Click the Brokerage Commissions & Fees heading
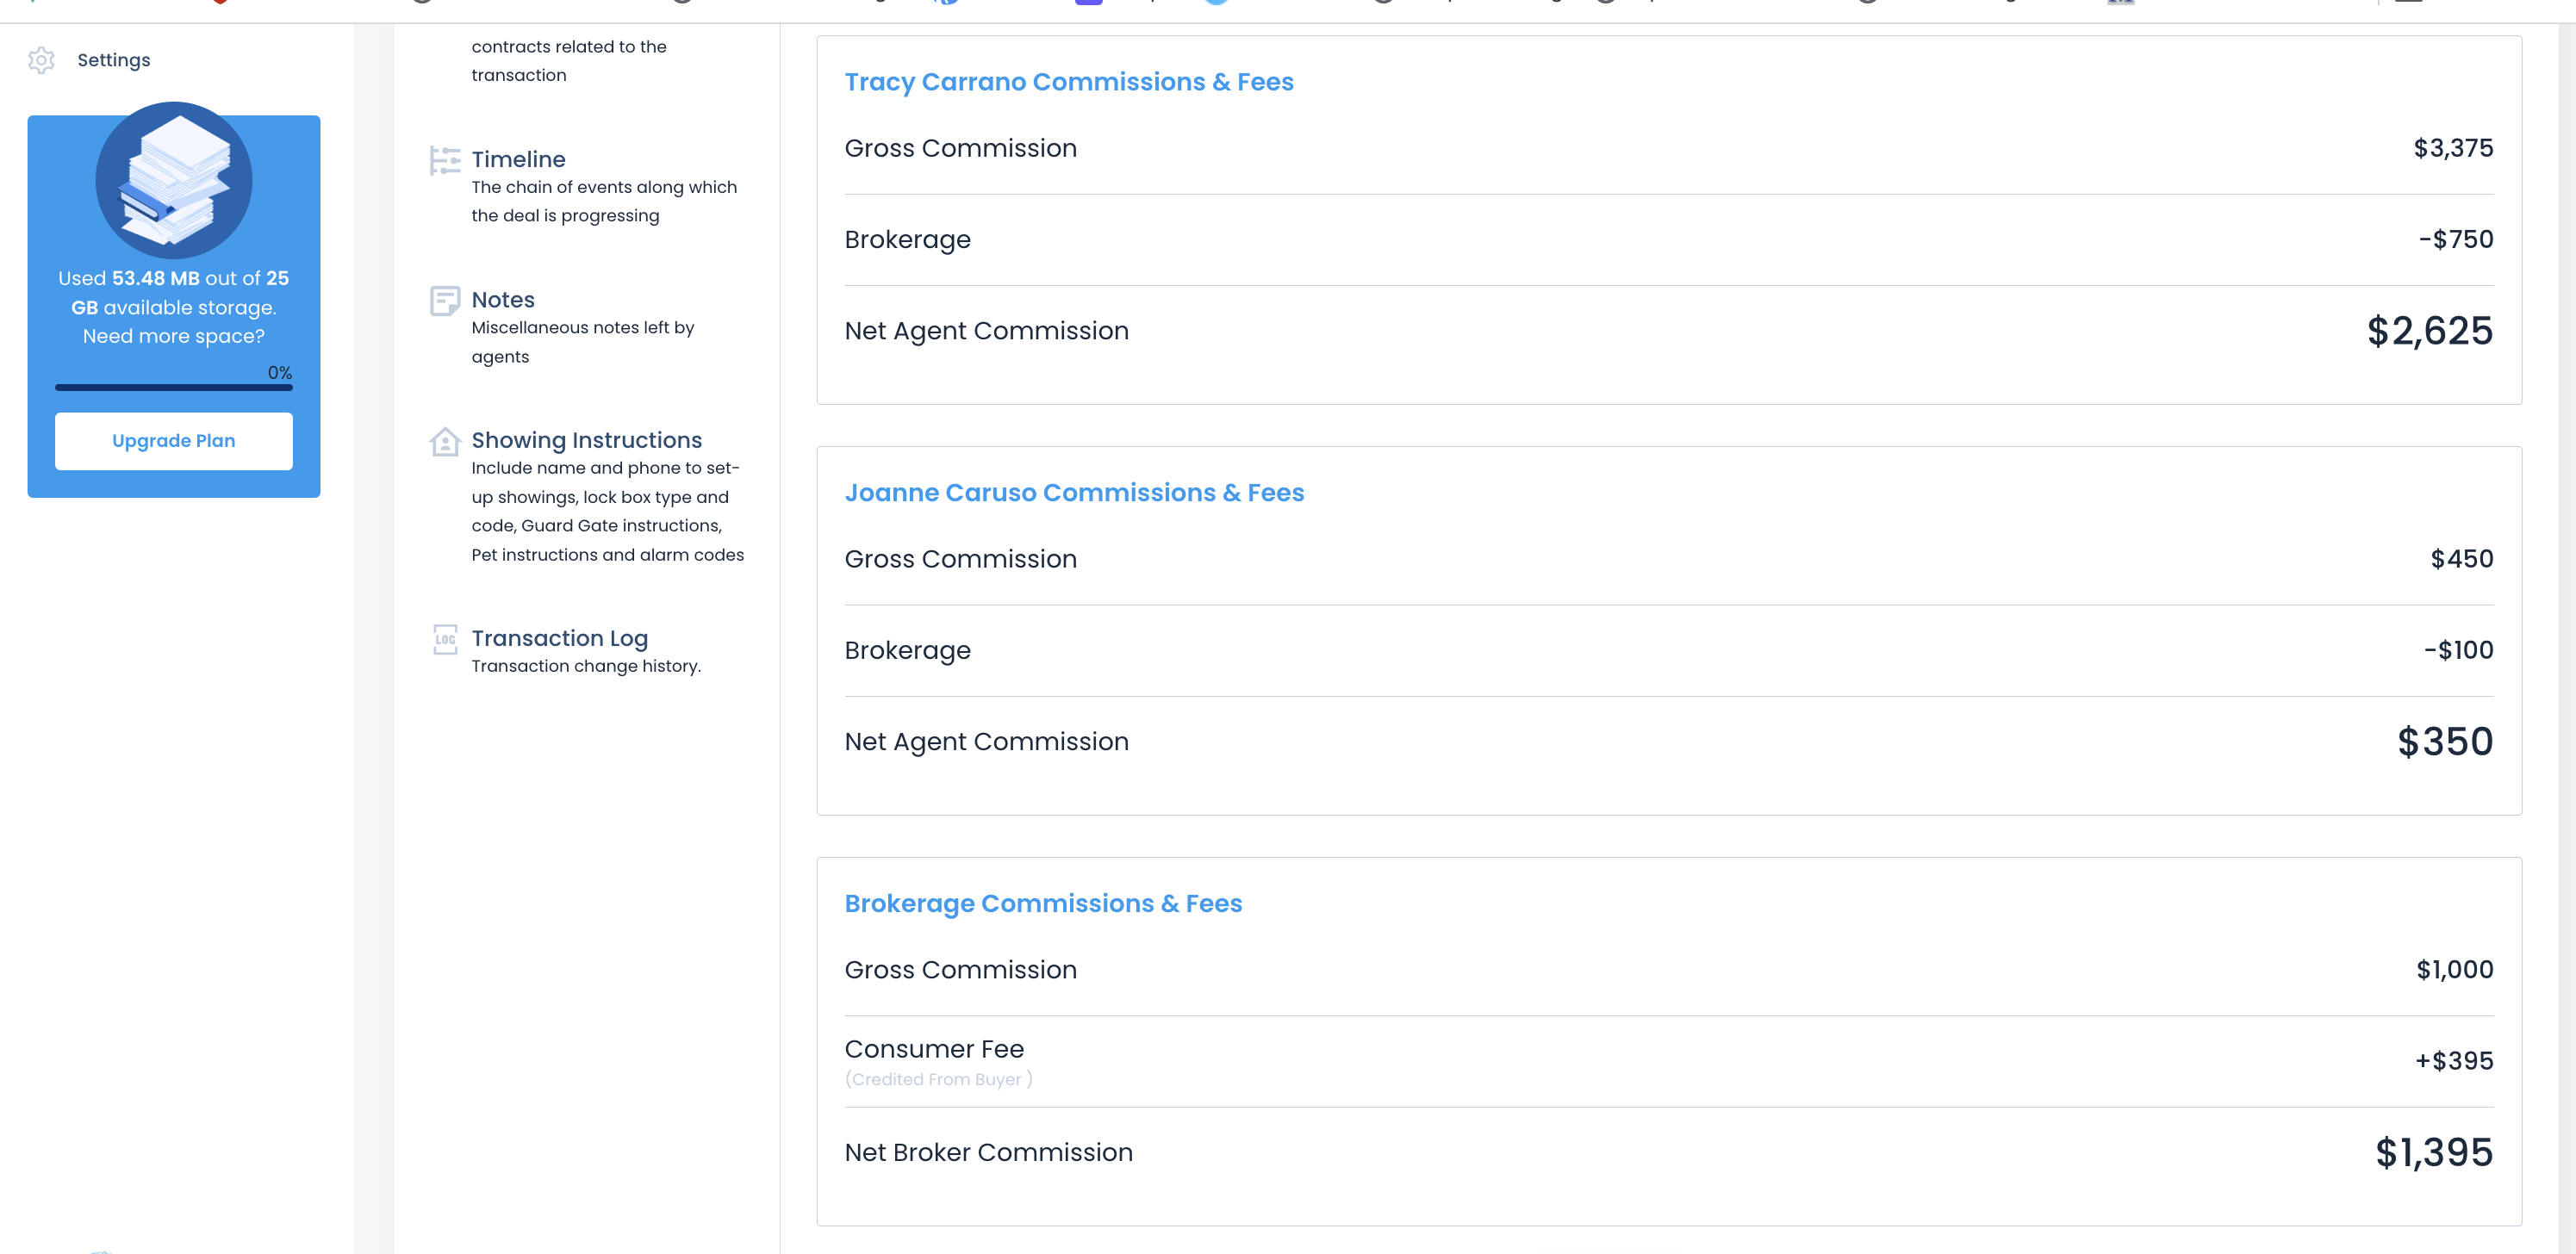This screenshot has width=2576, height=1254. coord(1043,904)
